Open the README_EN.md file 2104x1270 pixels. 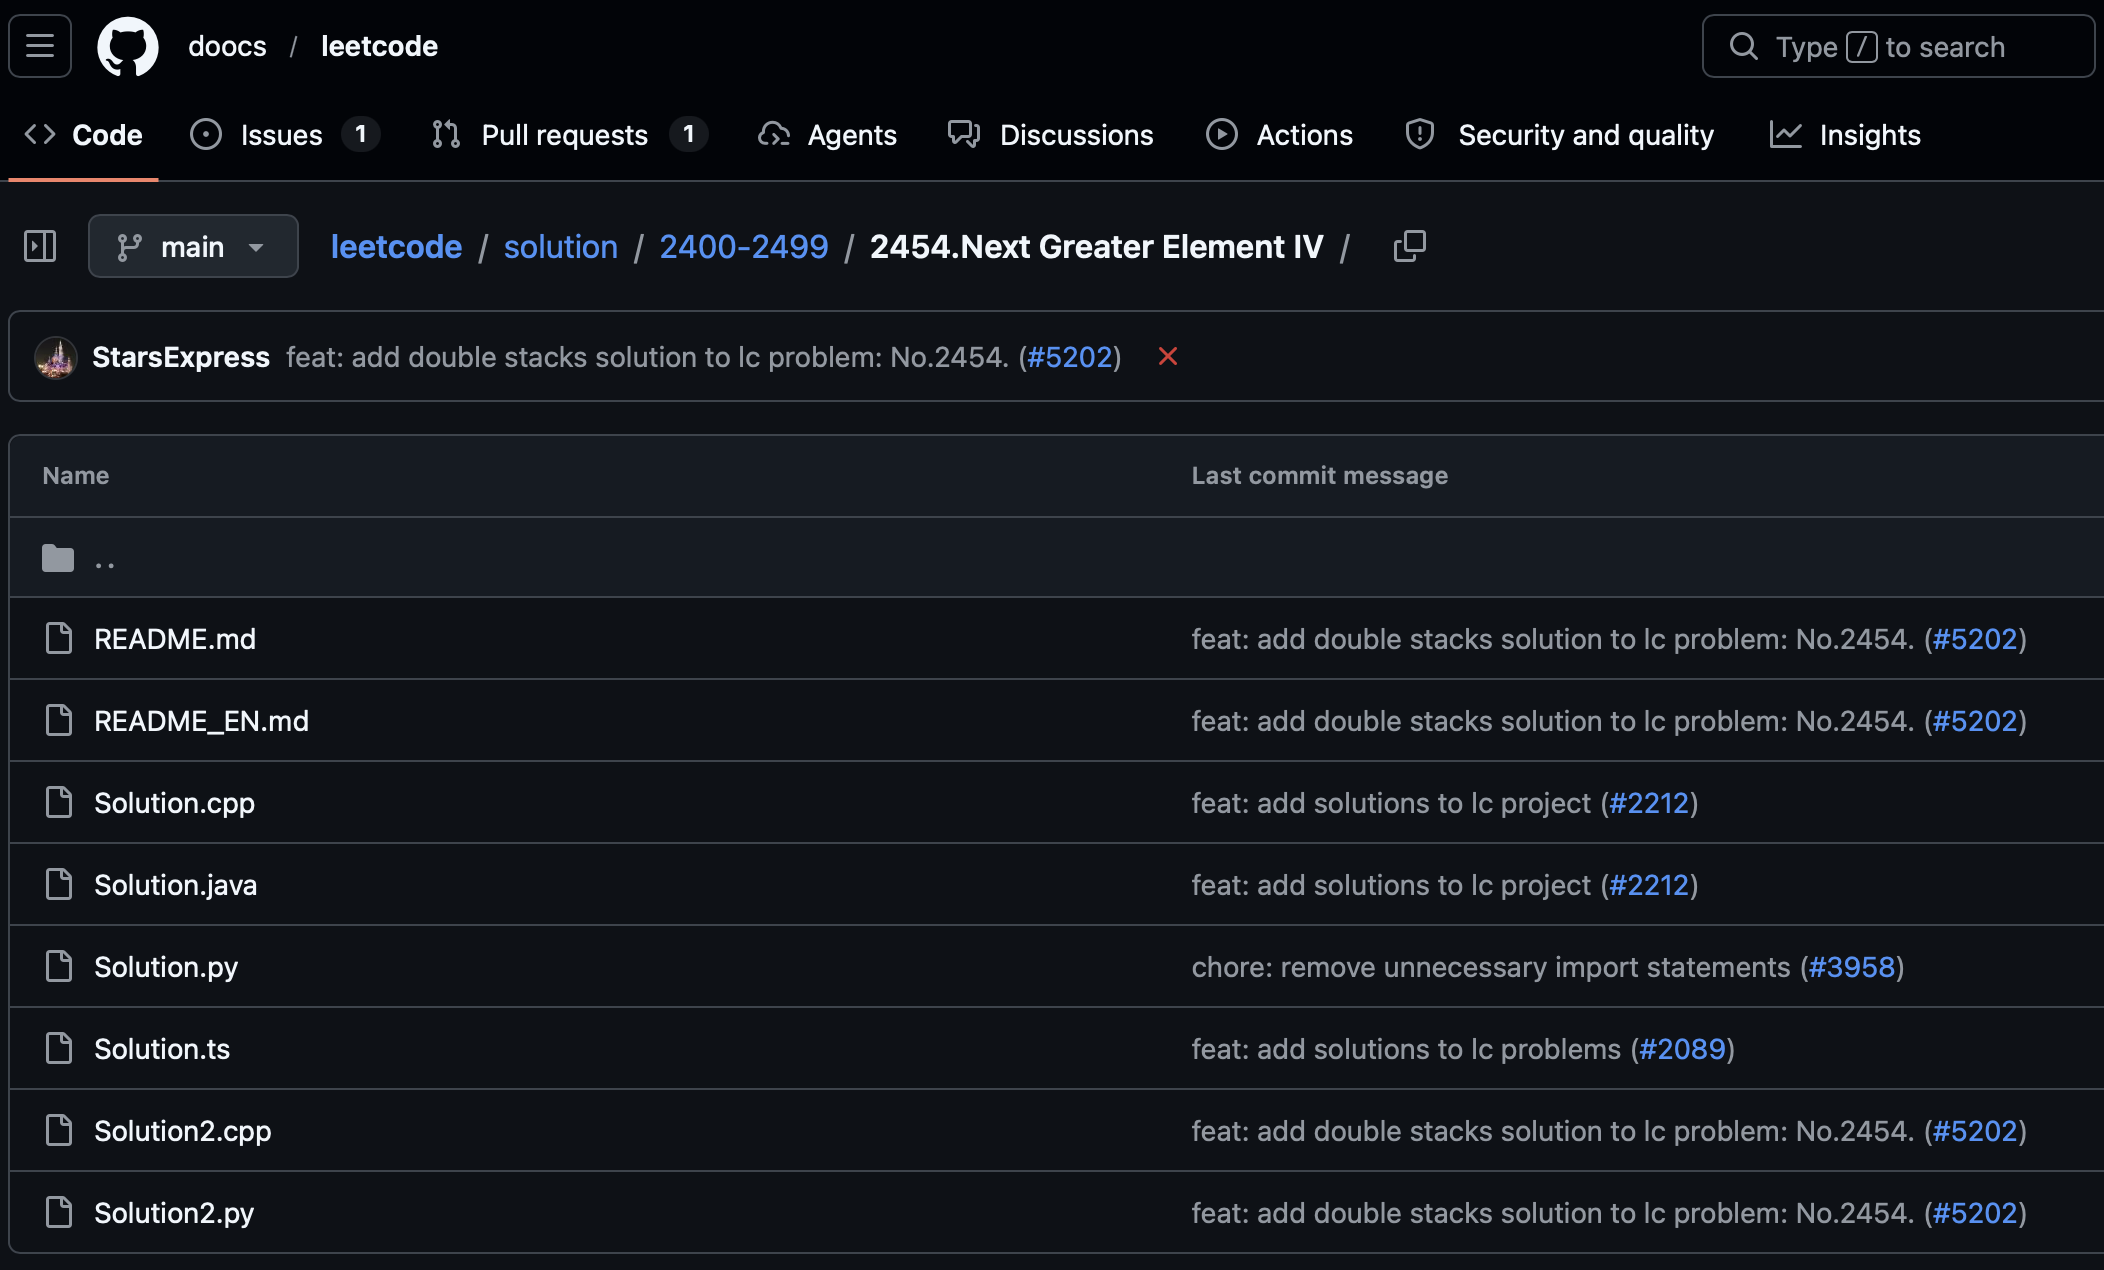tap(201, 721)
